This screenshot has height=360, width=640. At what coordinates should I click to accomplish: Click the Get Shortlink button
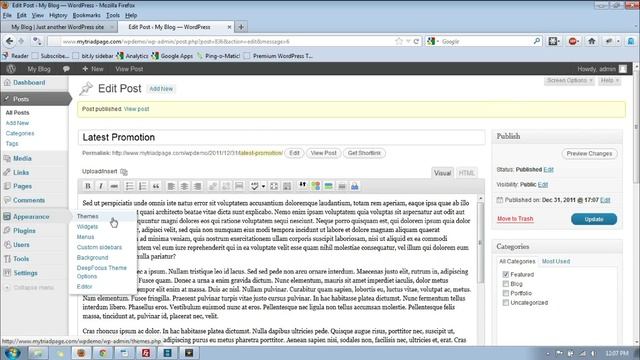[364, 153]
